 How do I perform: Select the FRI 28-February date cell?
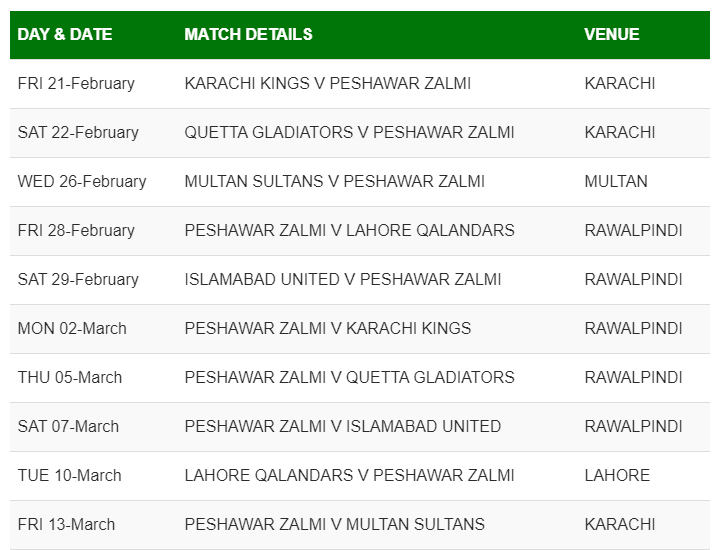[x=78, y=230]
